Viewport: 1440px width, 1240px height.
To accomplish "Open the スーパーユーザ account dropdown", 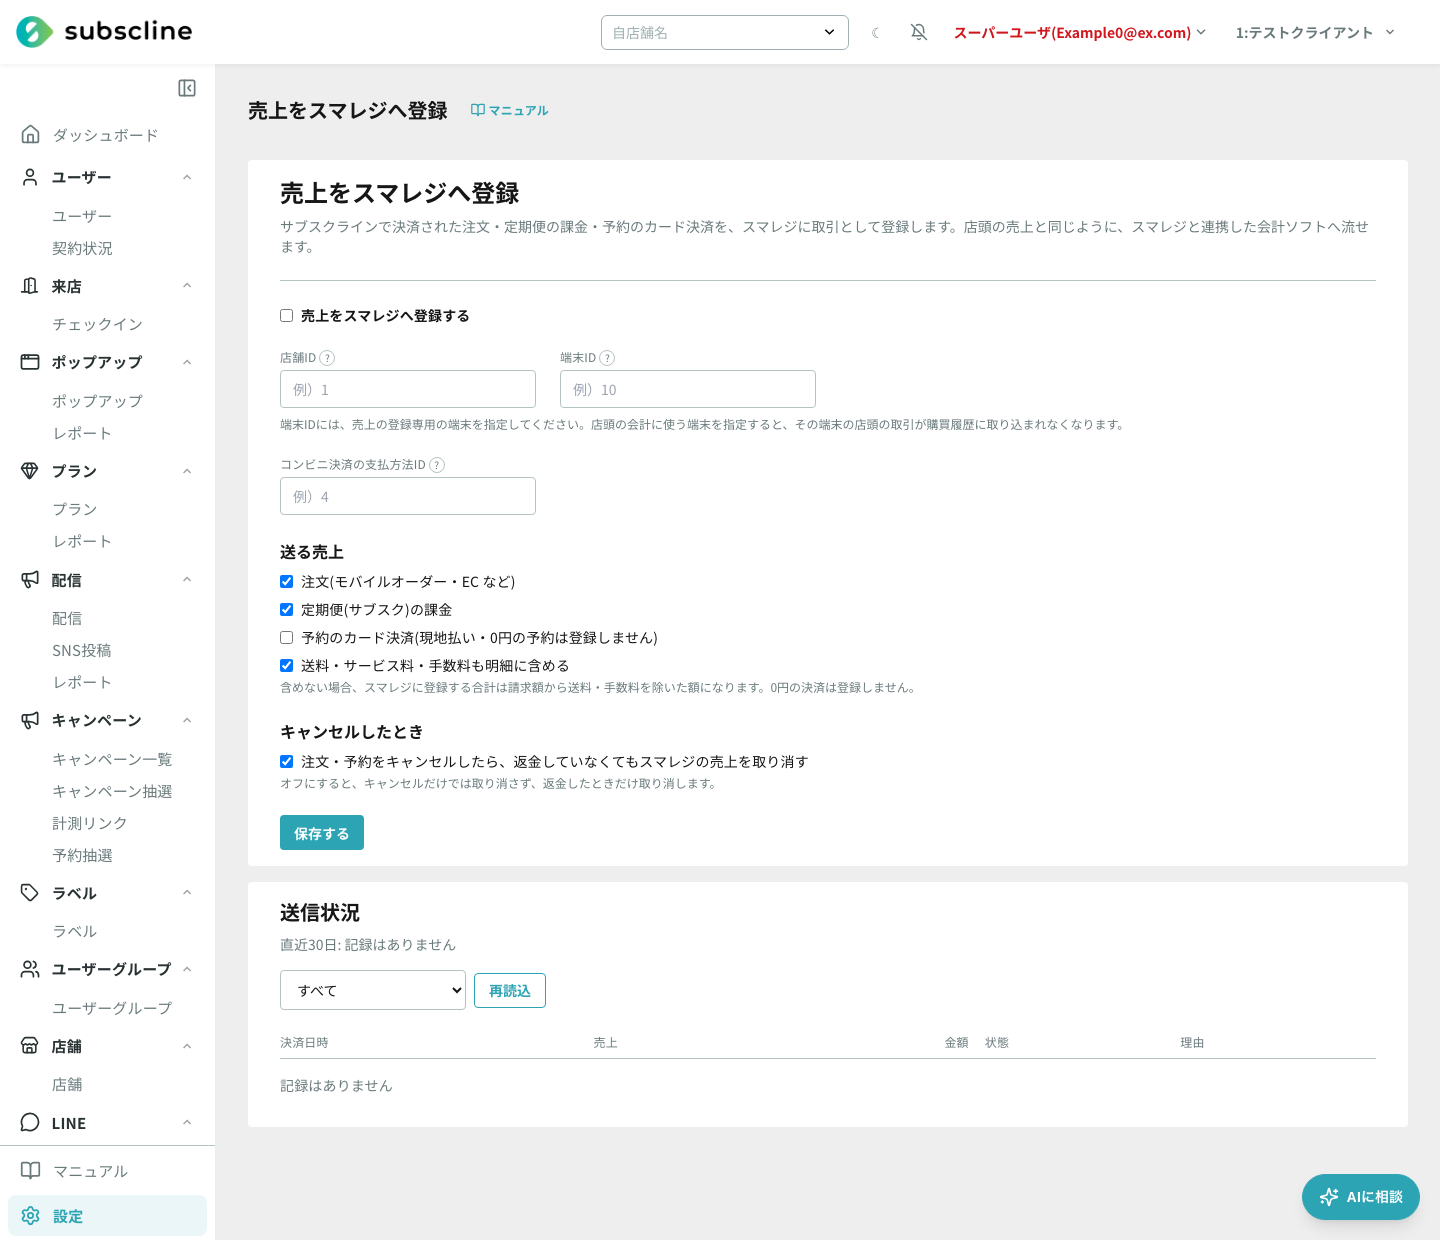I will (1080, 33).
